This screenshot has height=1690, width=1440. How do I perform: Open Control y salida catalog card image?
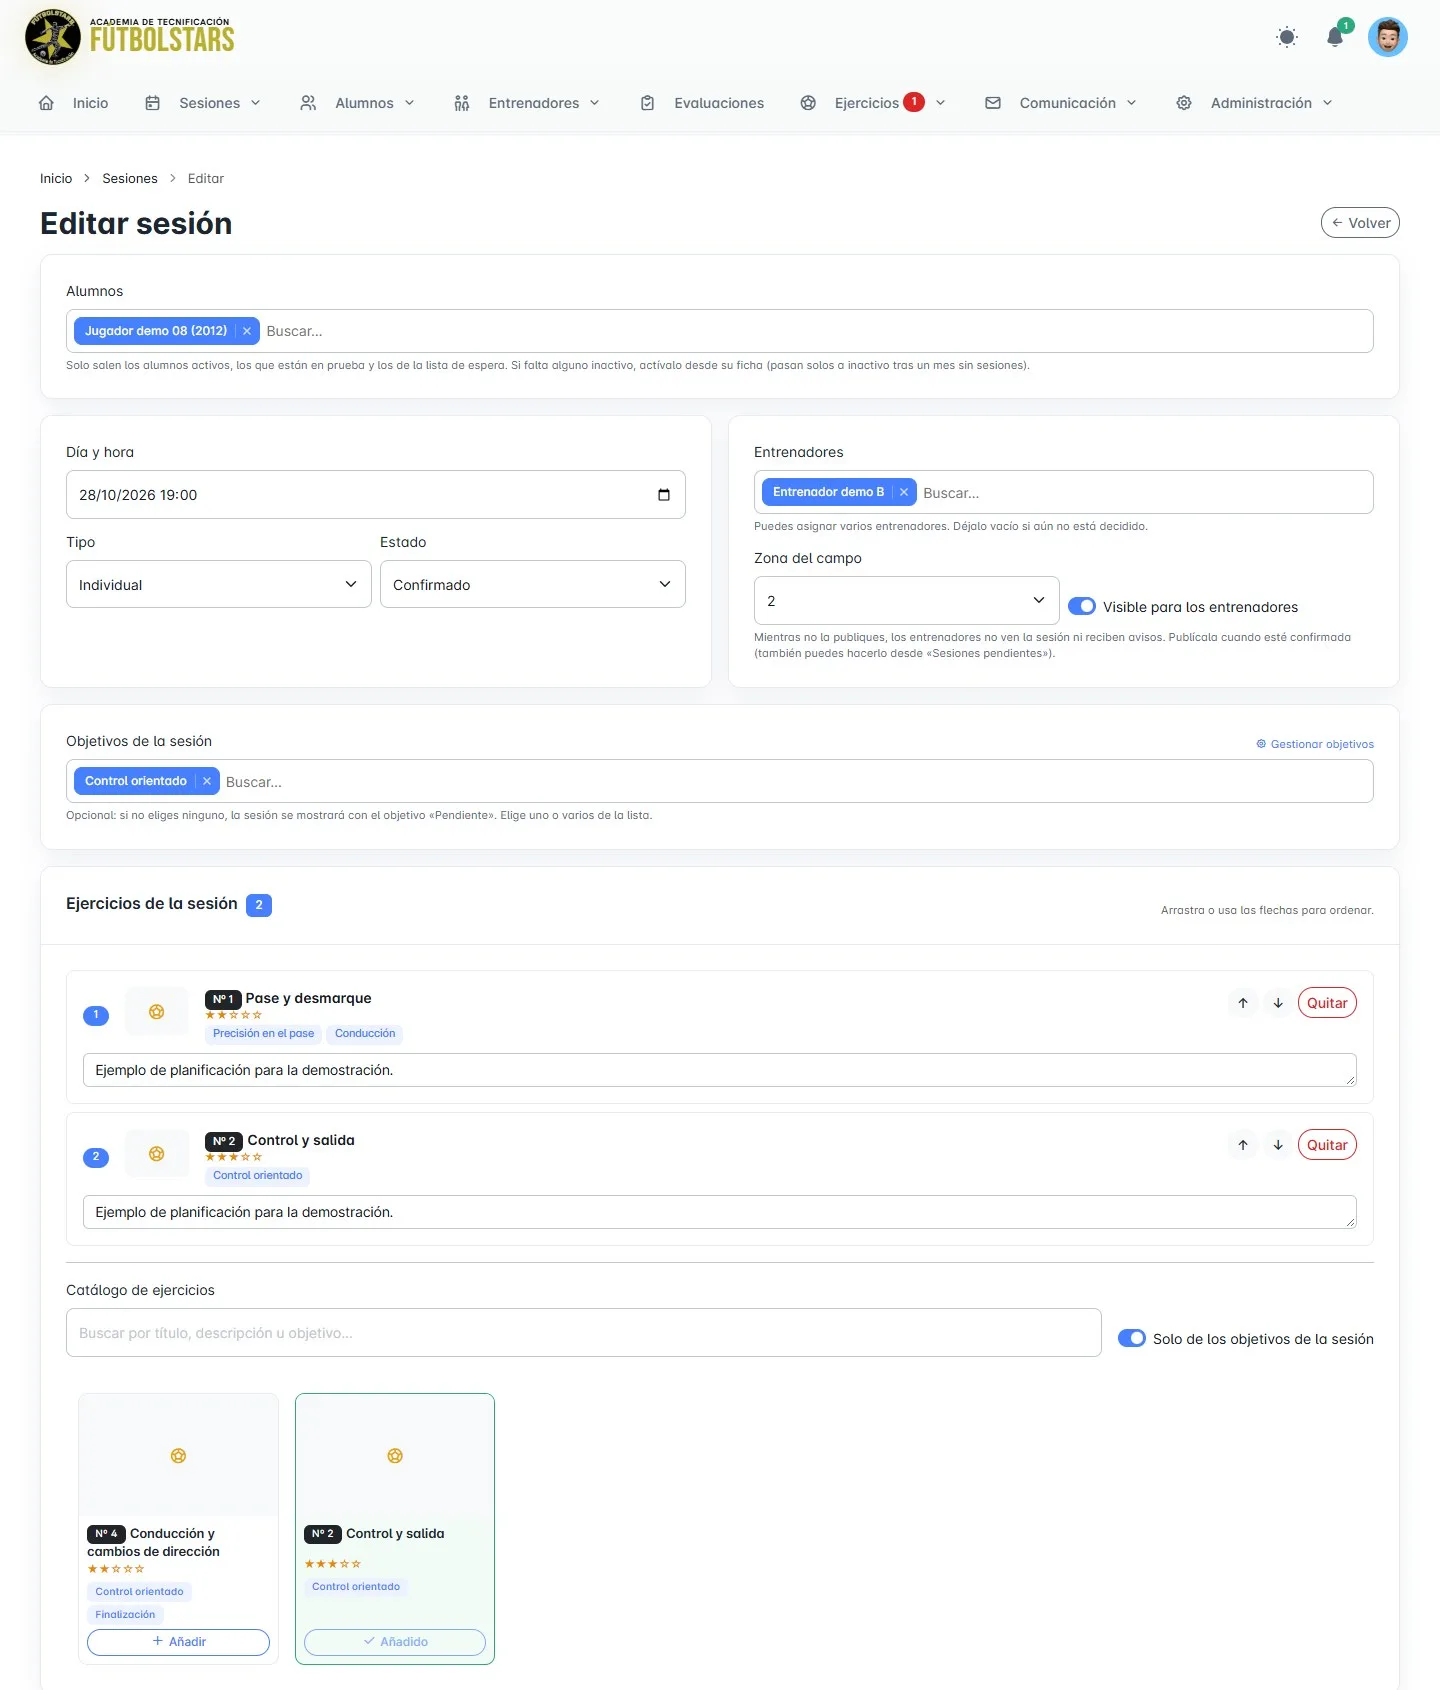(x=395, y=1456)
